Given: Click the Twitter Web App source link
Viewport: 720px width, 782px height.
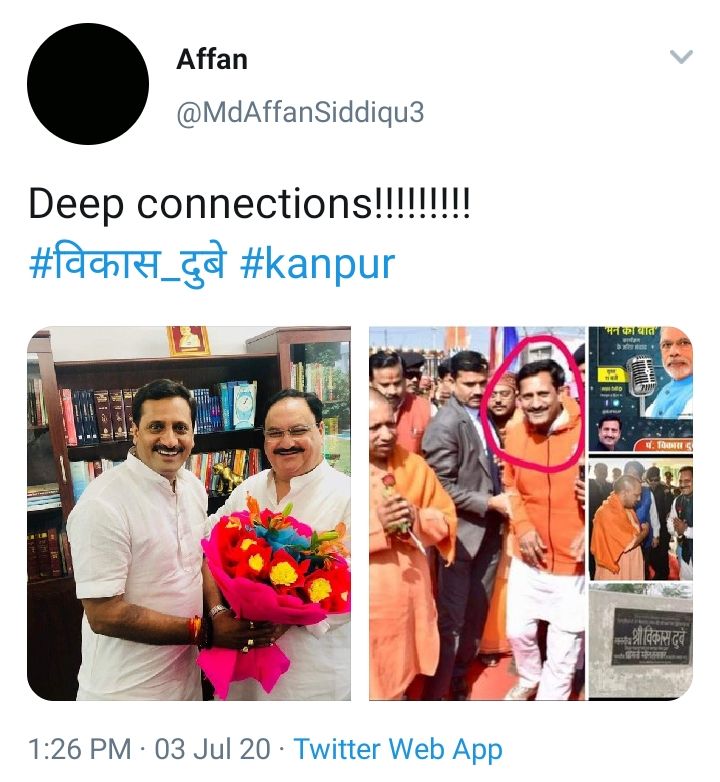Looking at the screenshot, I should 398,750.
